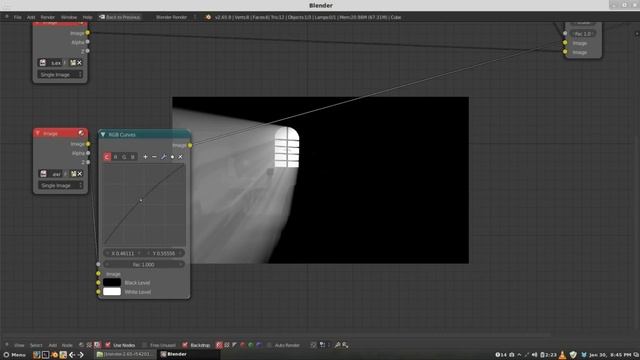640x360 pixels.
Task: Toggle the Backdrop checkbox
Action: (x=185, y=345)
